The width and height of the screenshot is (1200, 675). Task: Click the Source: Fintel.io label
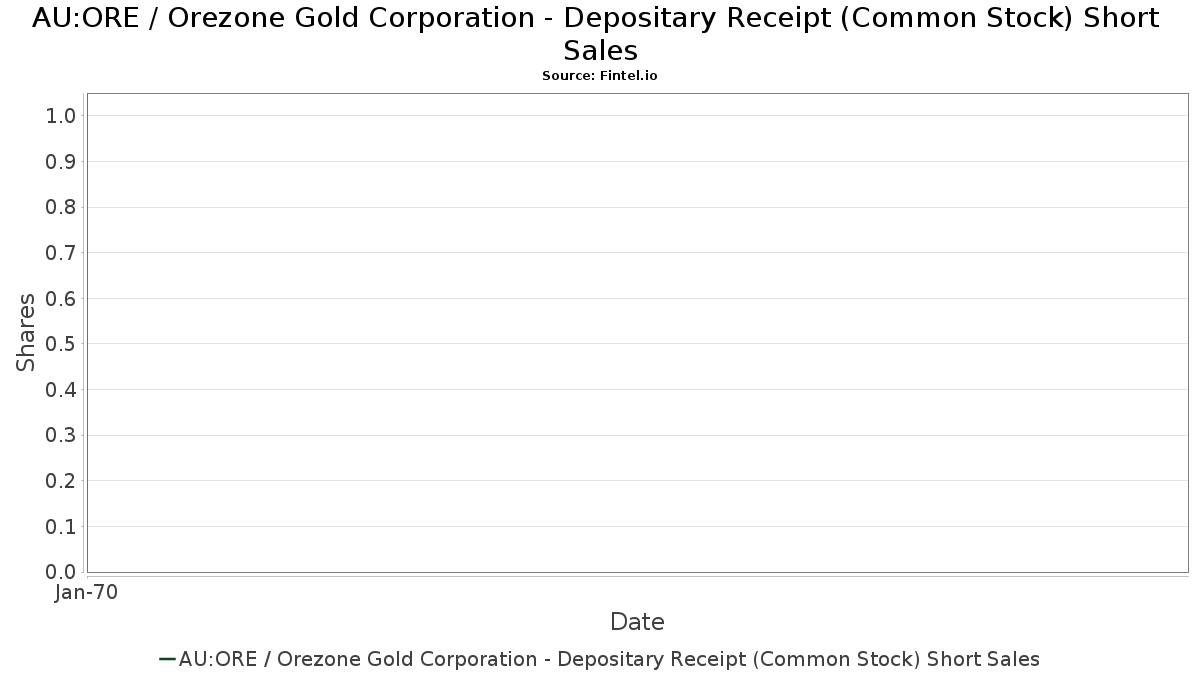599,76
